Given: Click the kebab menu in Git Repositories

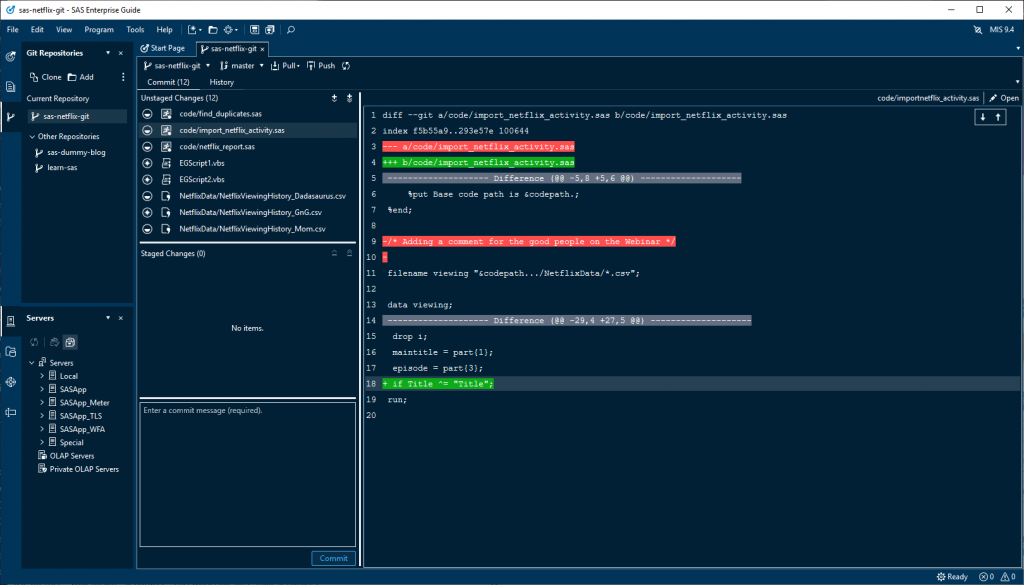Looking at the screenshot, I should 123,77.
